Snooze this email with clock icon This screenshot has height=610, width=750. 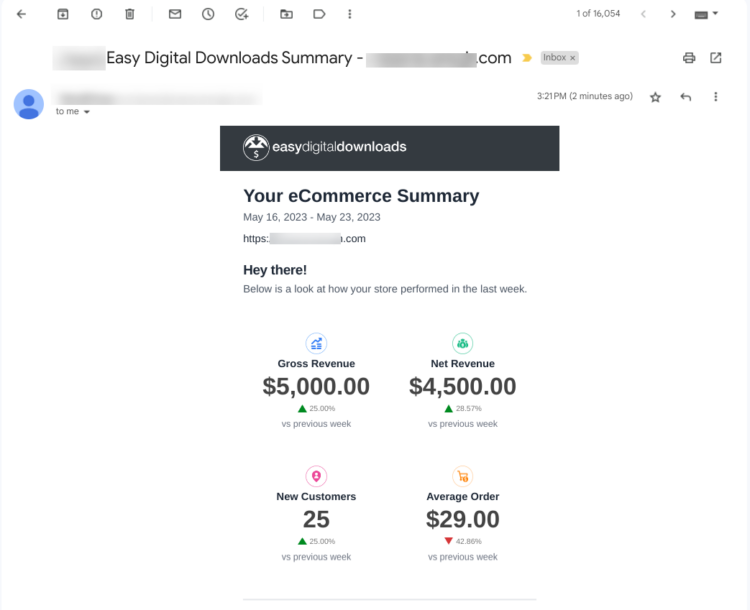(208, 14)
